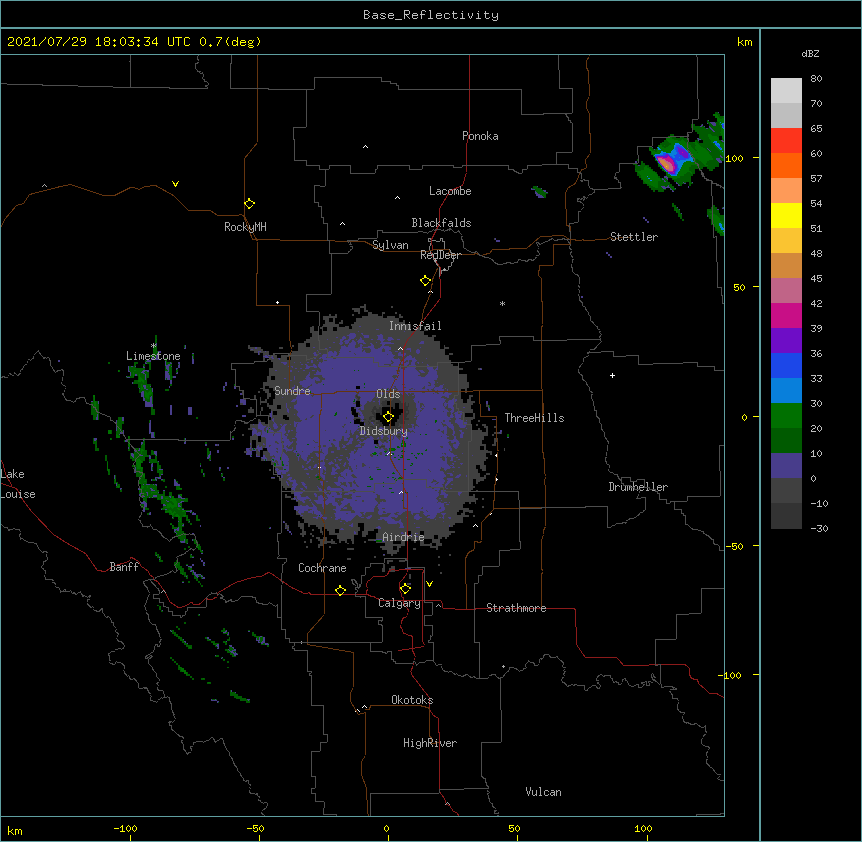Click the Limestone label
Screen dimensions: 862x842
pos(153,356)
